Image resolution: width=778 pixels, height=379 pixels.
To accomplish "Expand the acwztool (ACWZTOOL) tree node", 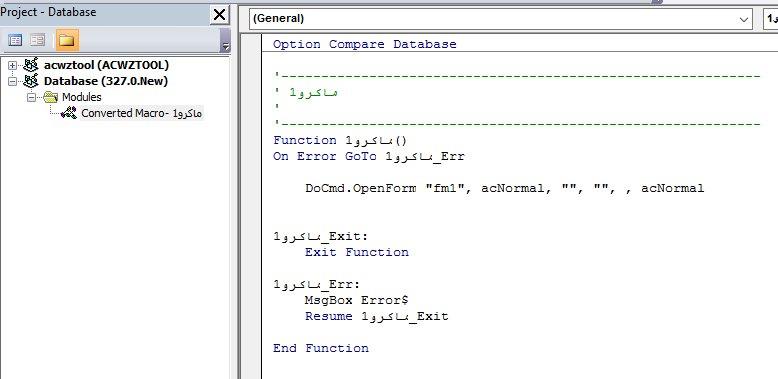I will click(12, 65).
